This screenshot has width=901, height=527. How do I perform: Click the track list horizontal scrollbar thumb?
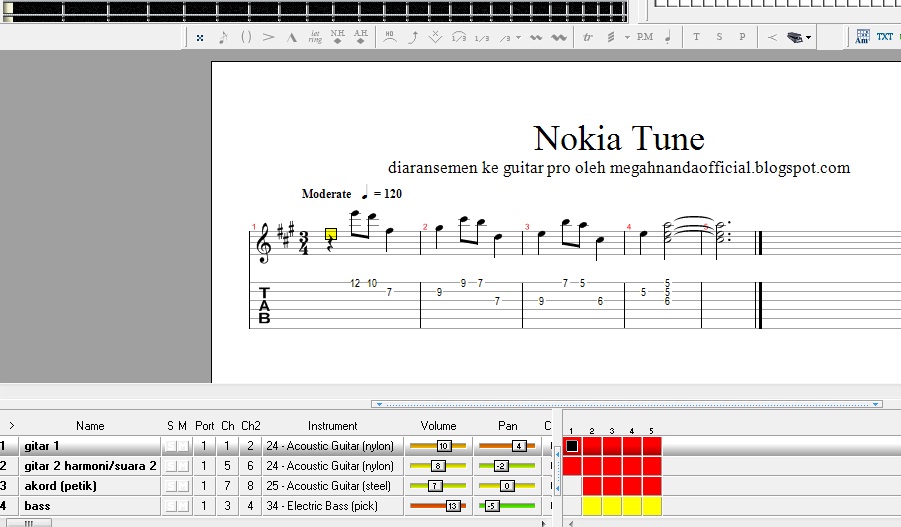click(29, 523)
